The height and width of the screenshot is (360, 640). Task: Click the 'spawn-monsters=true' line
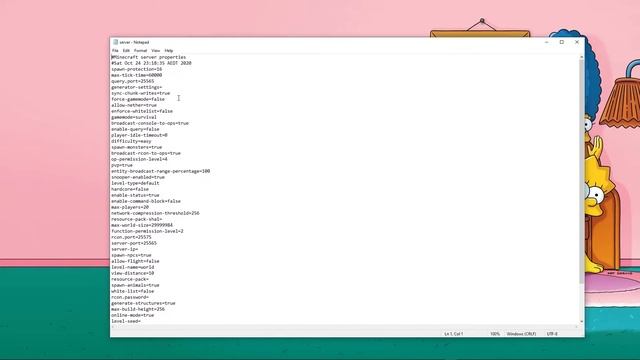pyautogui.click(x=136, y=147)
